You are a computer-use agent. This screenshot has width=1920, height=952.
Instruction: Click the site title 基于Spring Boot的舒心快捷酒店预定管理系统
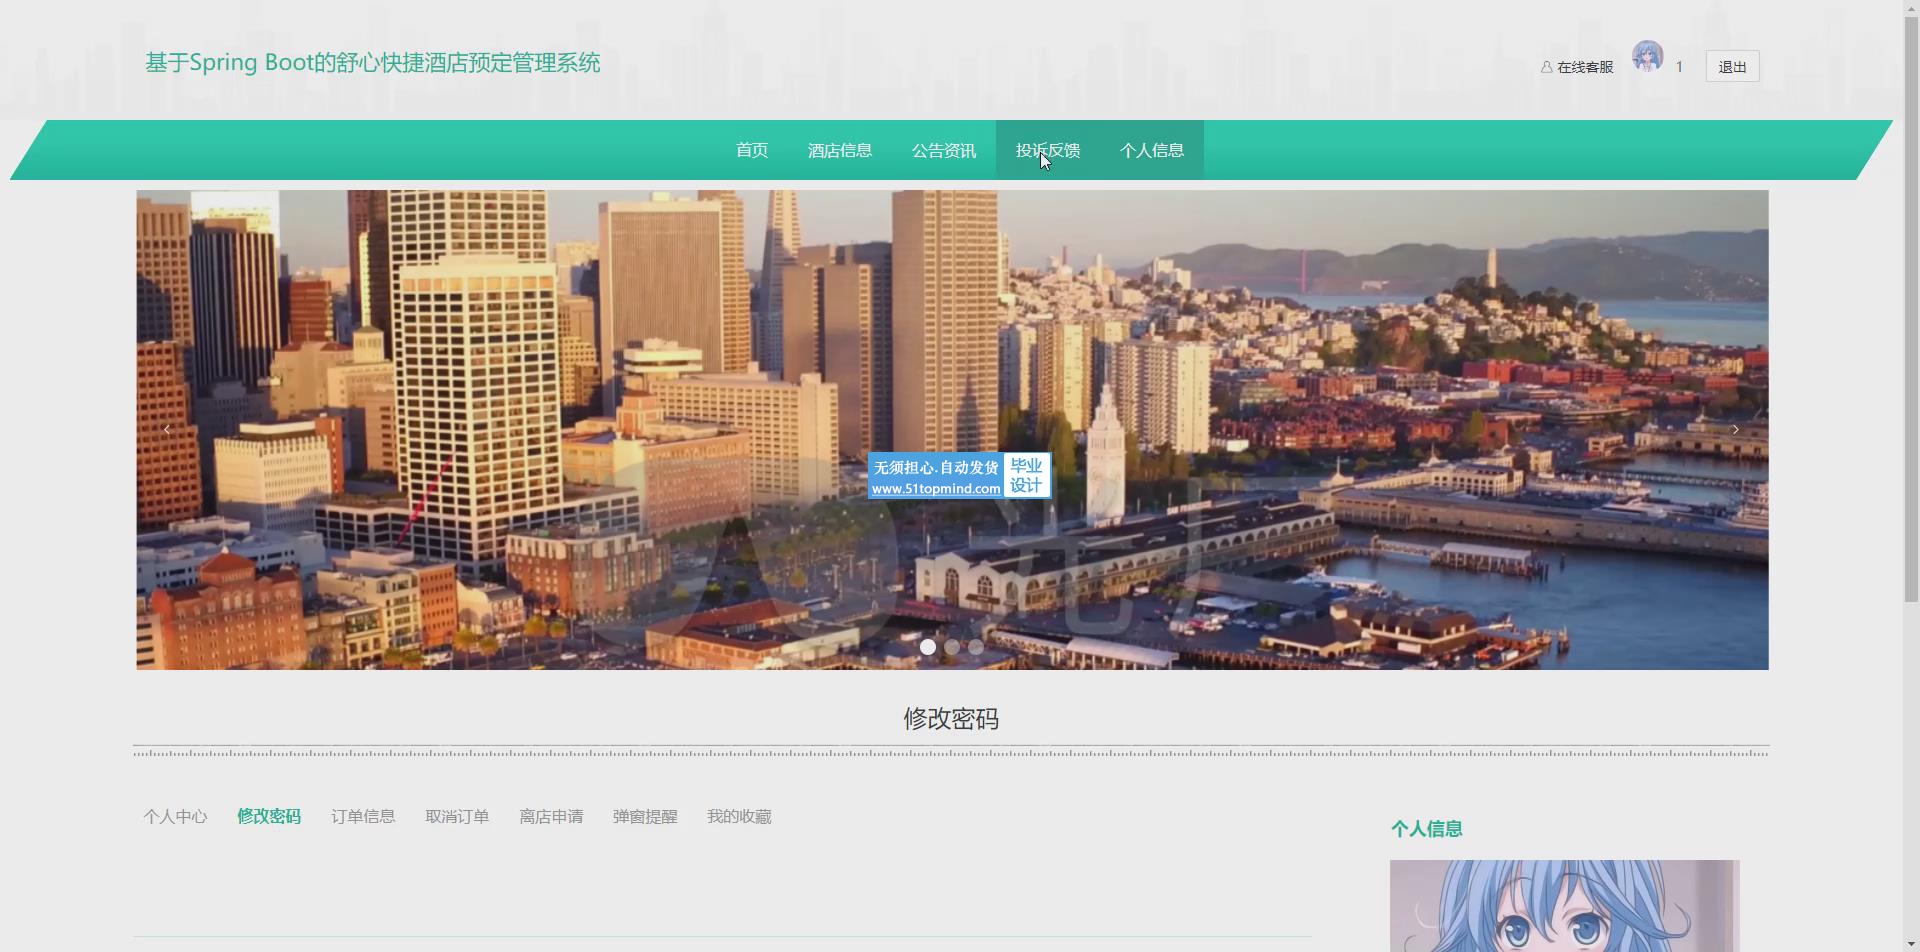click(373, 63)
